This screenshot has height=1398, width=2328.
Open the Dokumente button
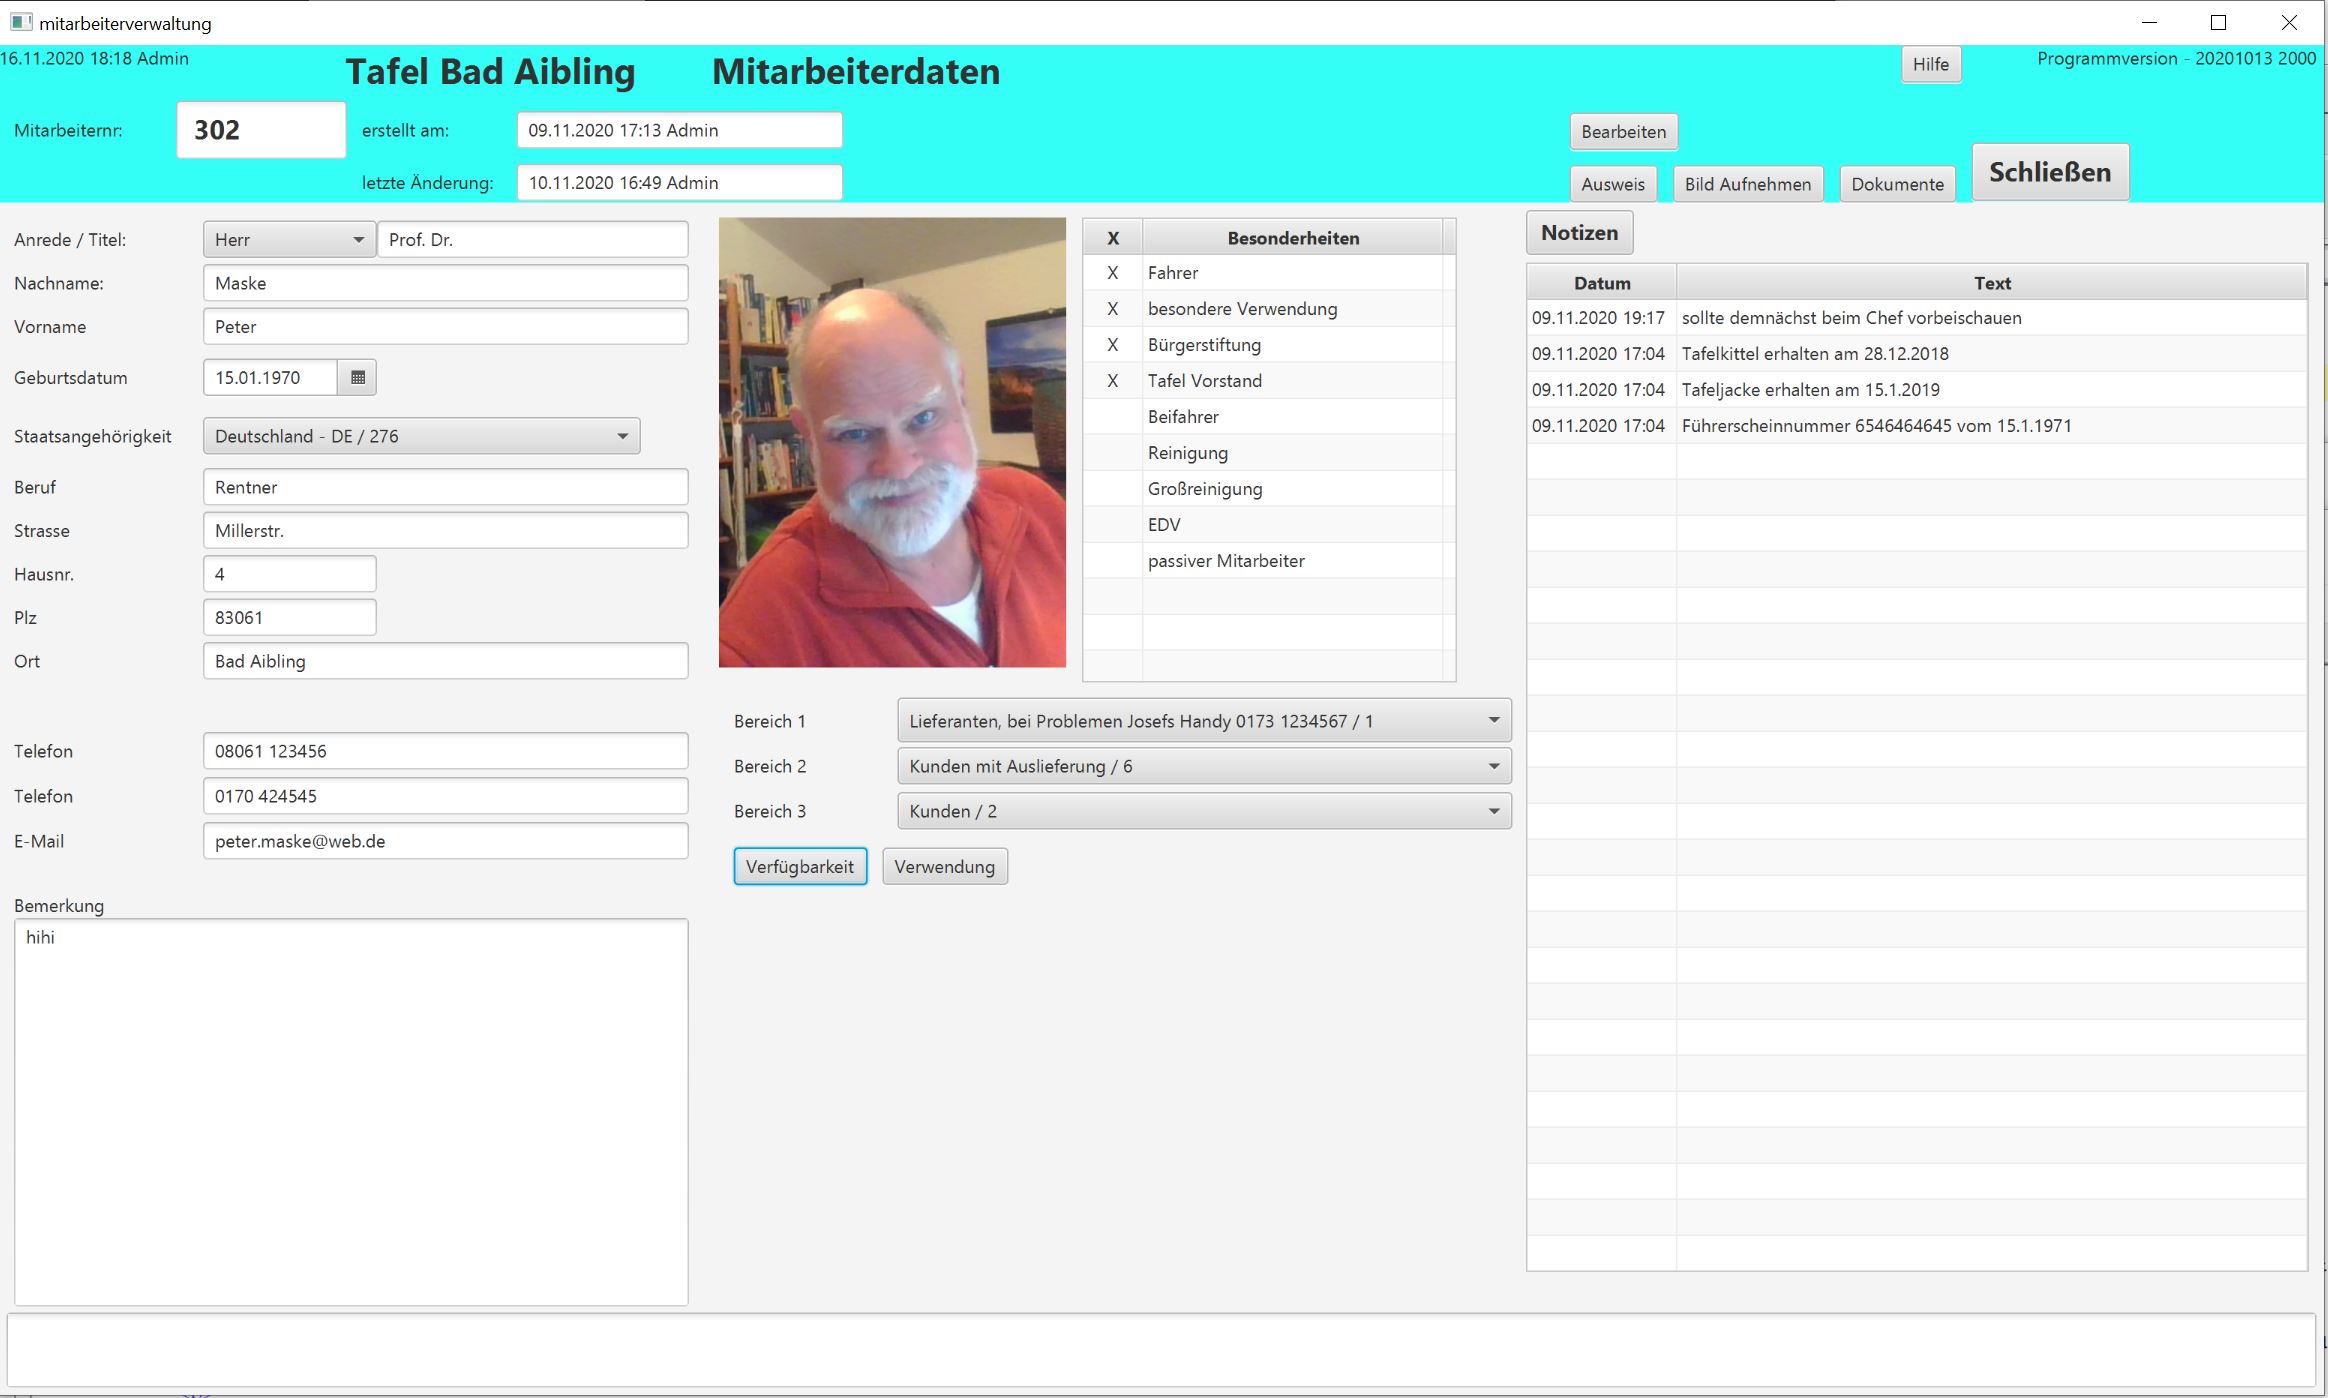(x=1896, y=184)
